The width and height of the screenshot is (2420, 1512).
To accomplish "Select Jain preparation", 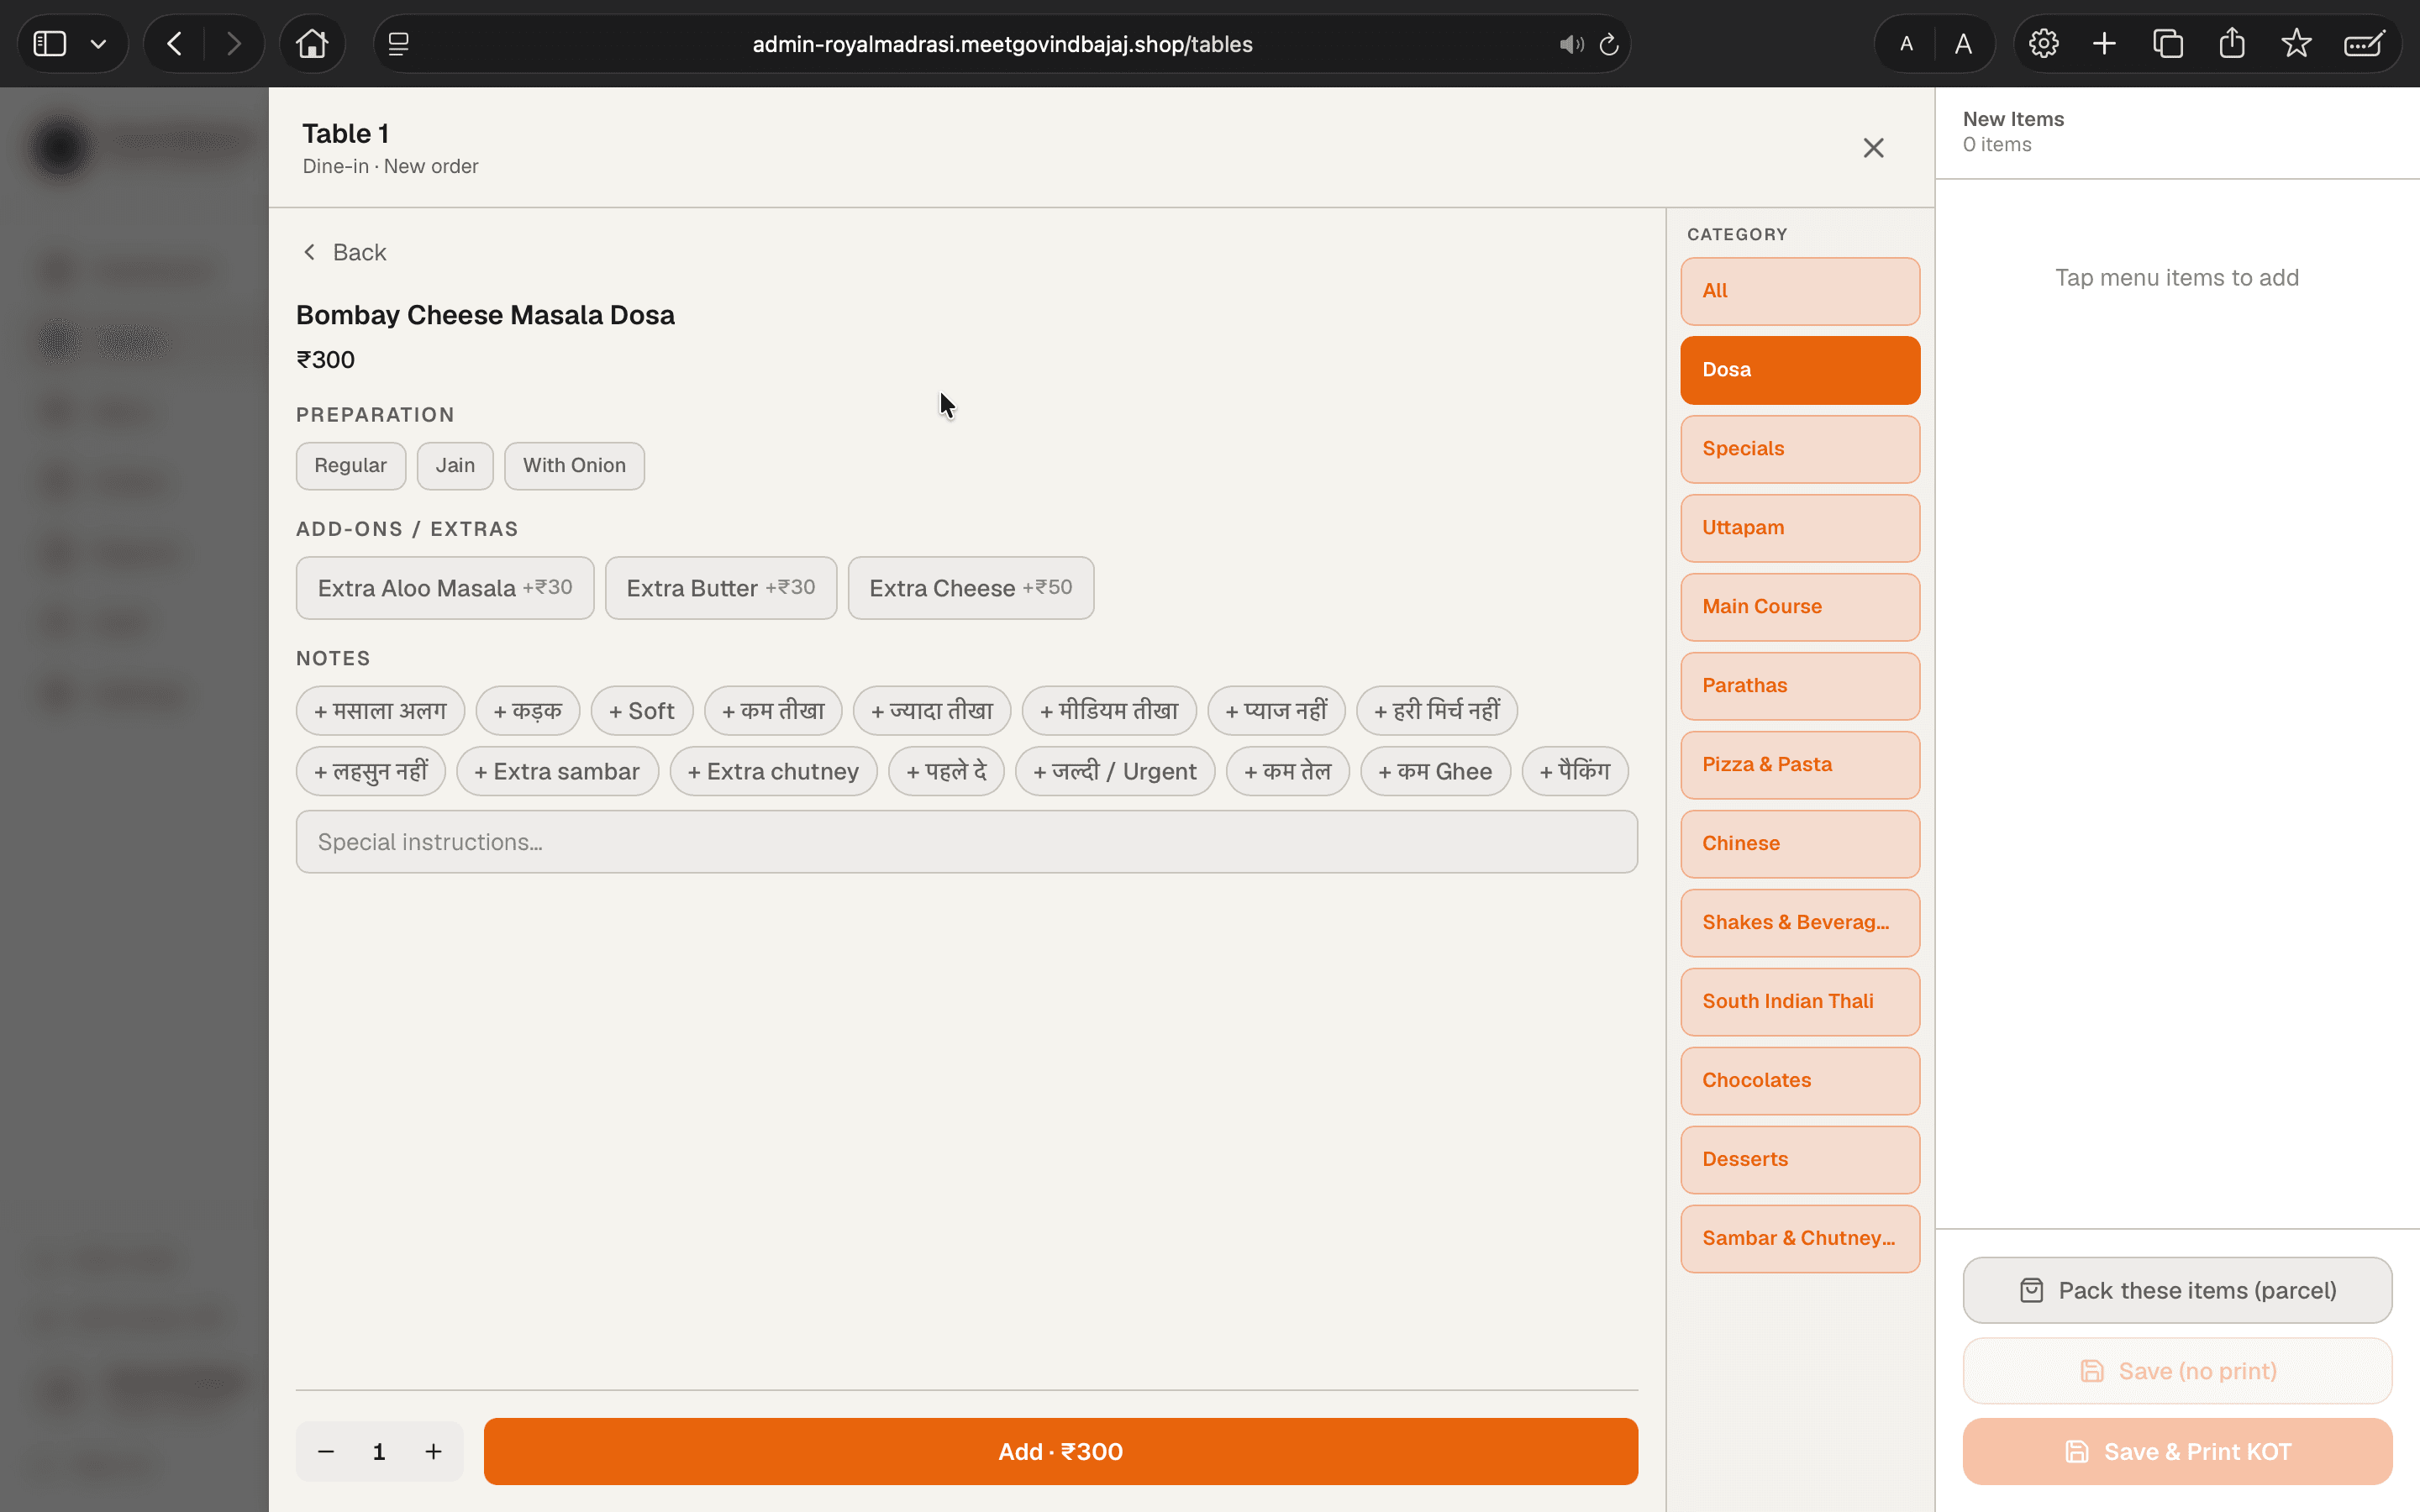I will [455, 465].
